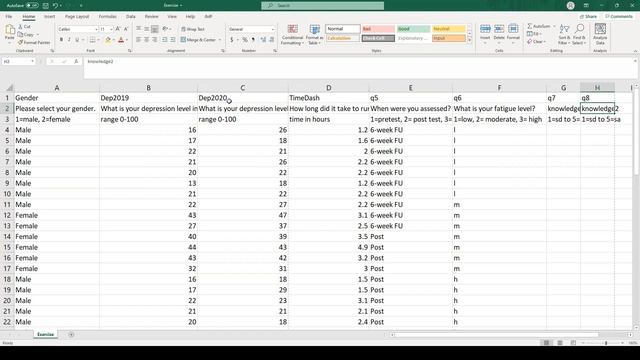Select the Exercise sheet tab

point(45,334)
